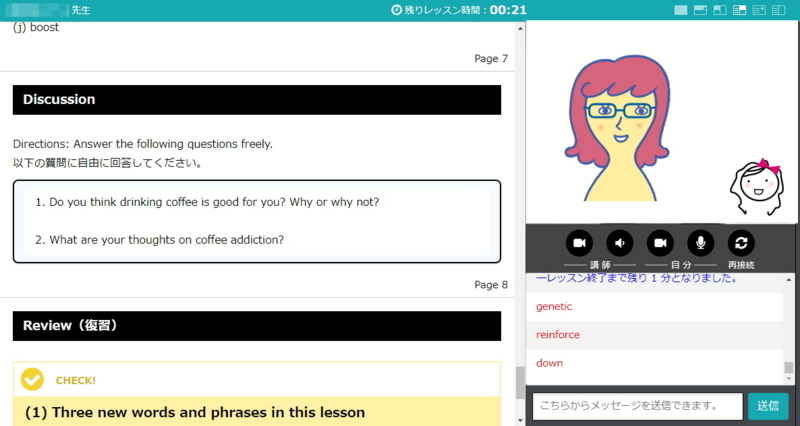Click the Discussion section header
This screenshot has height=426, width=800.
(257, 99)
